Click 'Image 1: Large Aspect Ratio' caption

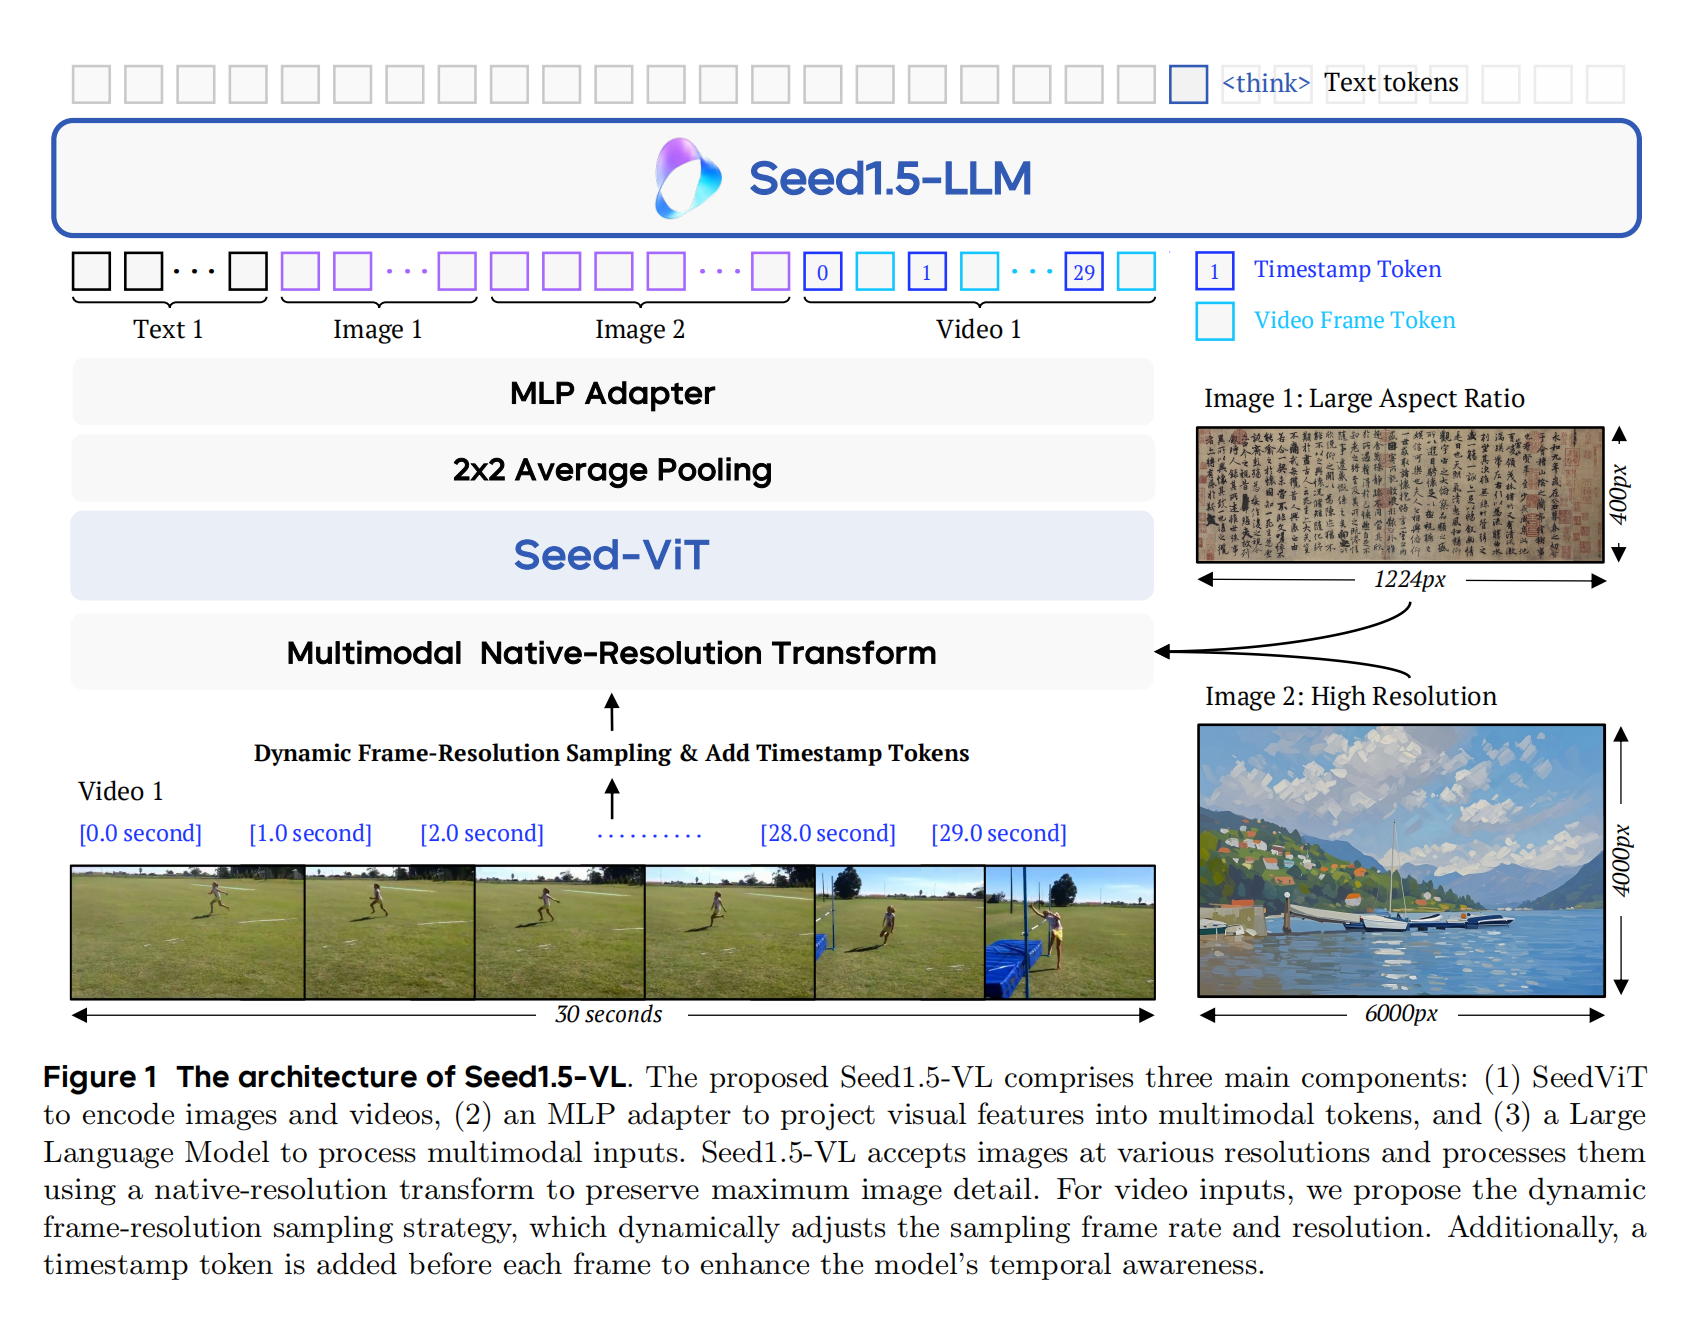click(1364, 399)
